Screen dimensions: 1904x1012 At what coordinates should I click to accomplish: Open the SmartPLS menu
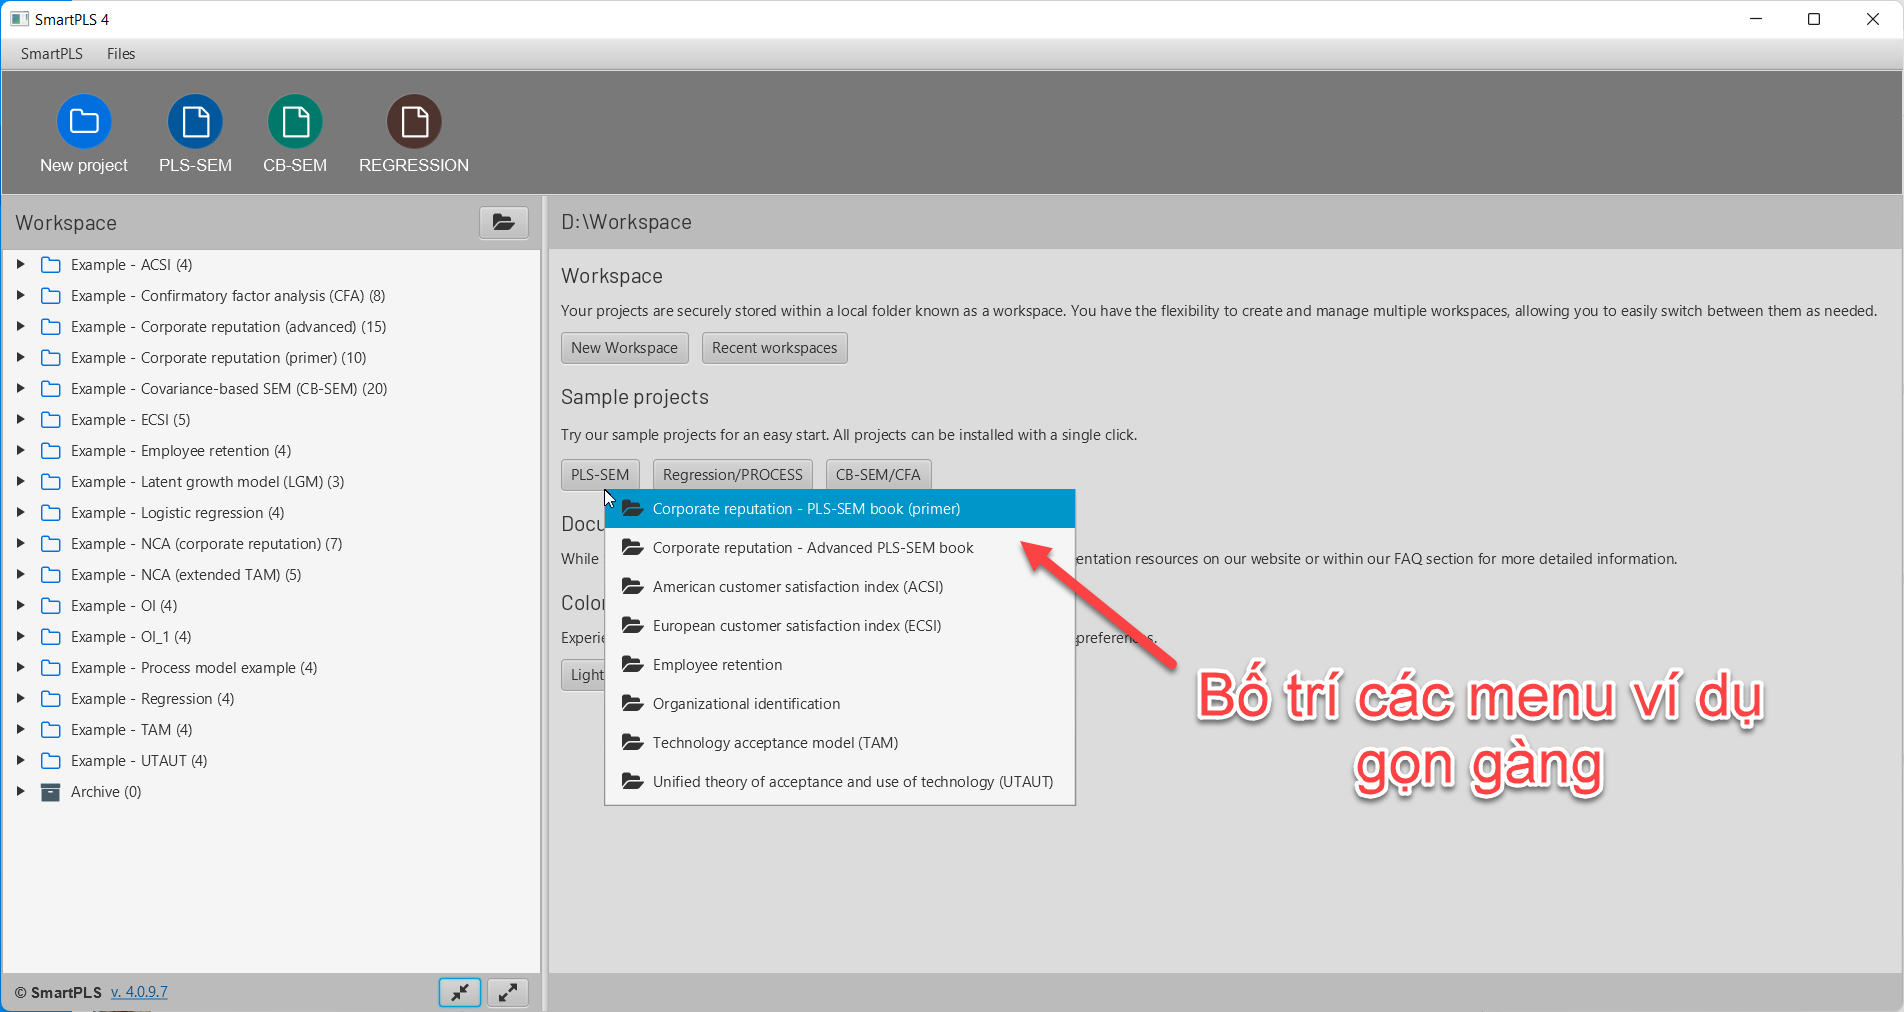[x=52, y=54]
